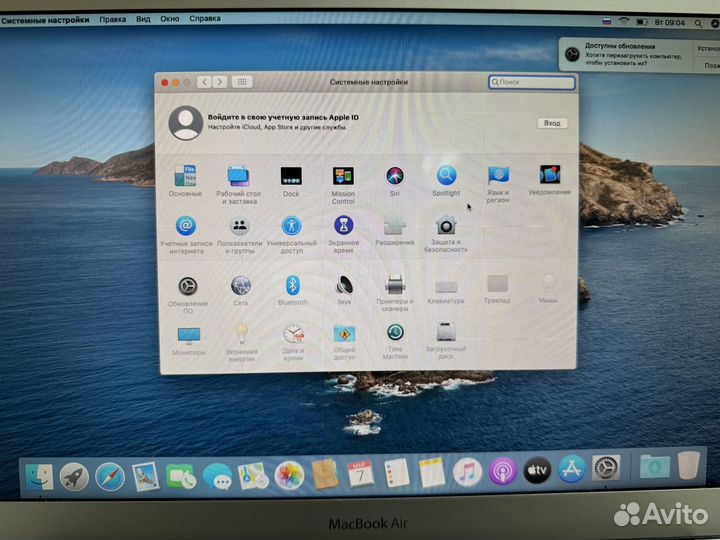Viewport: 720px width, 540px height.
Task: Open Siri preferences pane
Action: point(395,181)
